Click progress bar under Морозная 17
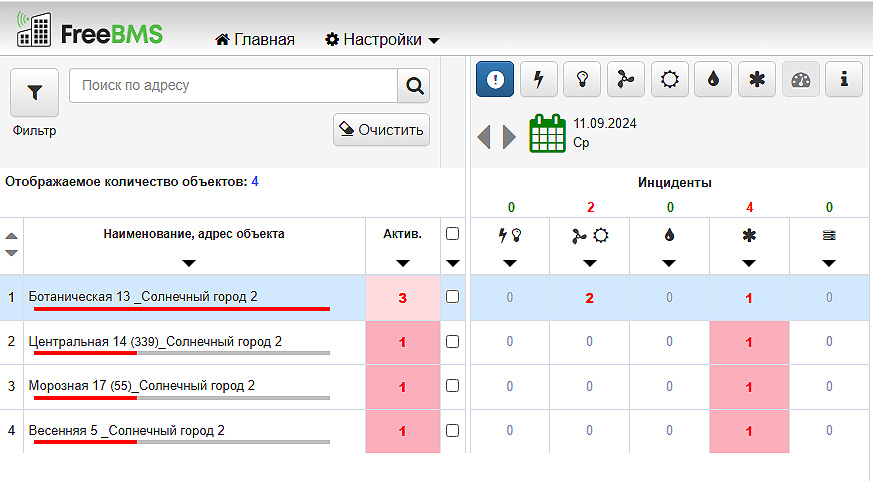This screenshot has width=873, height=481. tap(182, 397)
